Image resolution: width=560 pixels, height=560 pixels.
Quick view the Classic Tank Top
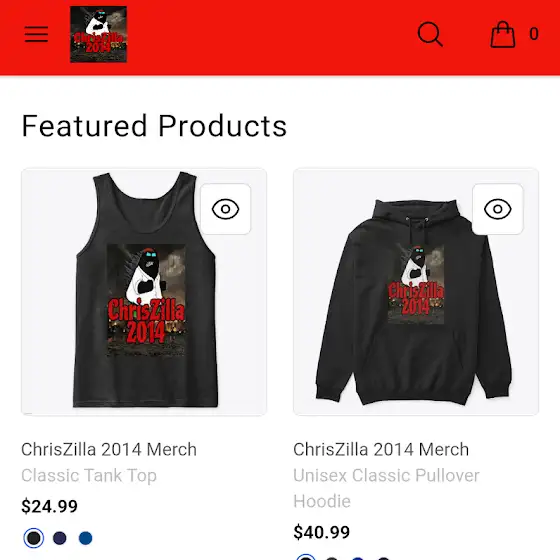225,209
